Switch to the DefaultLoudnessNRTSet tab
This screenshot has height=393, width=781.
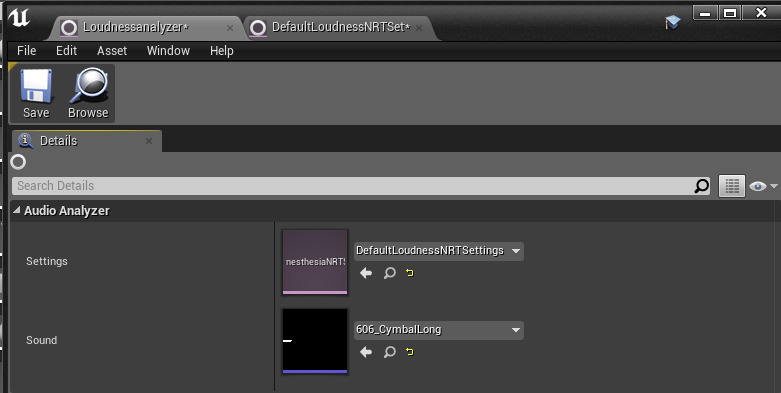click(x=340, y=27)
